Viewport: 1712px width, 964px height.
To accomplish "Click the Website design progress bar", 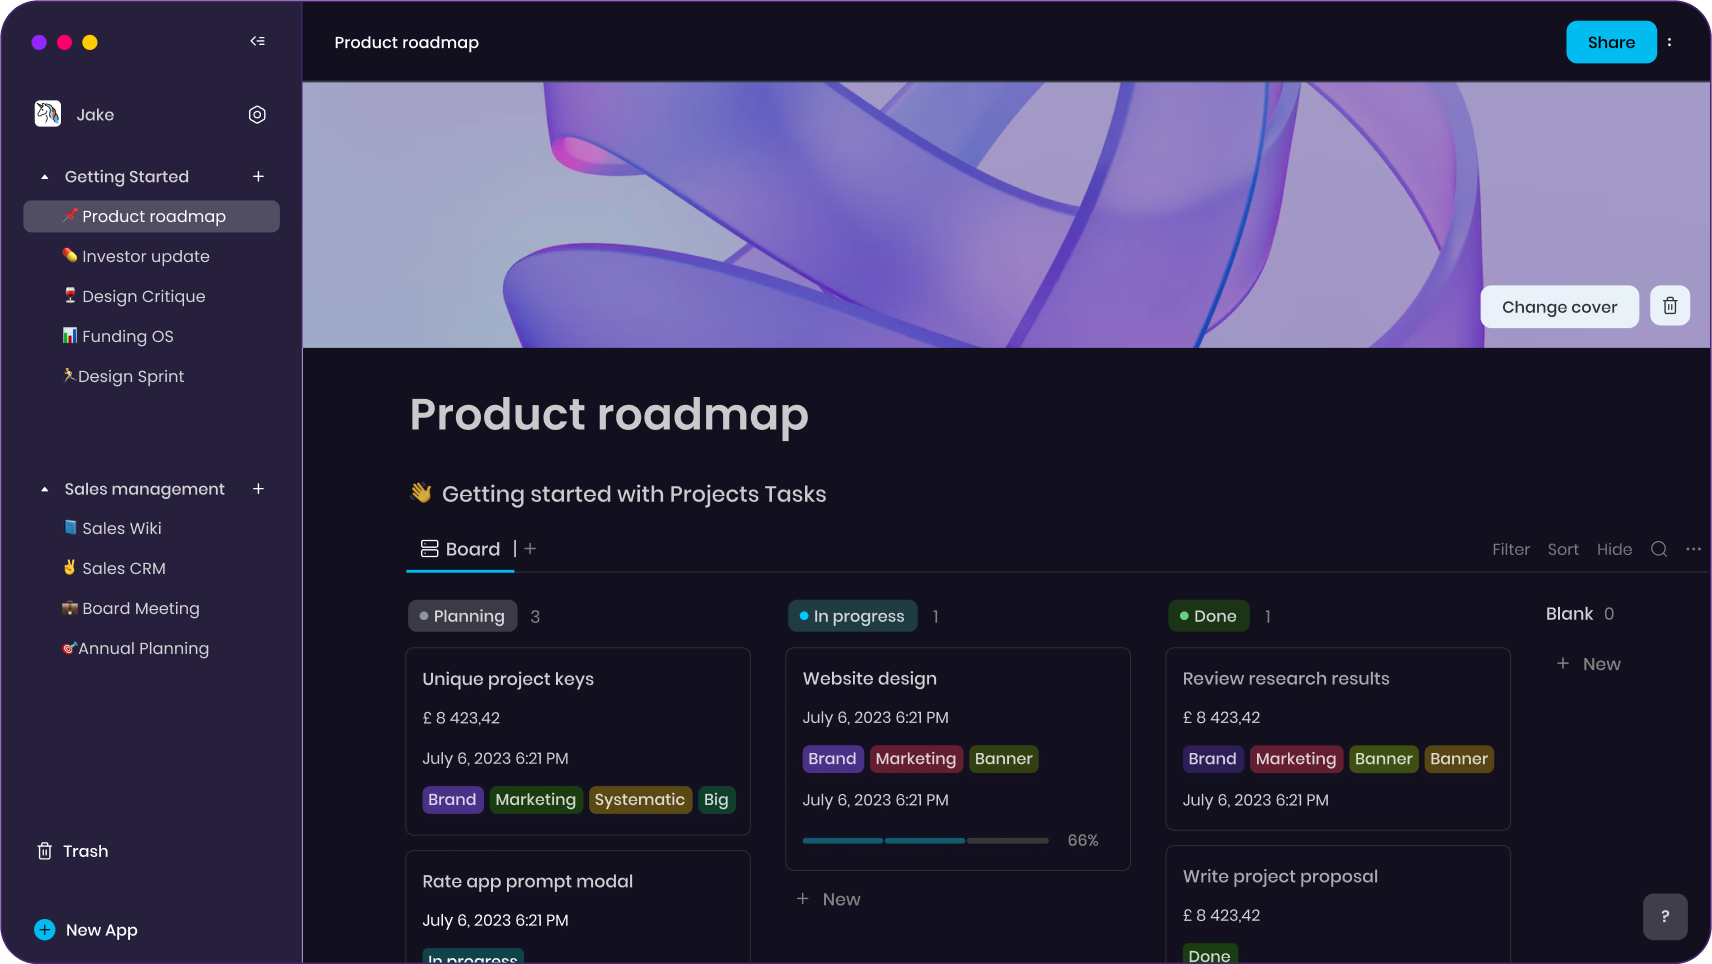I will (x=925, y=841).
